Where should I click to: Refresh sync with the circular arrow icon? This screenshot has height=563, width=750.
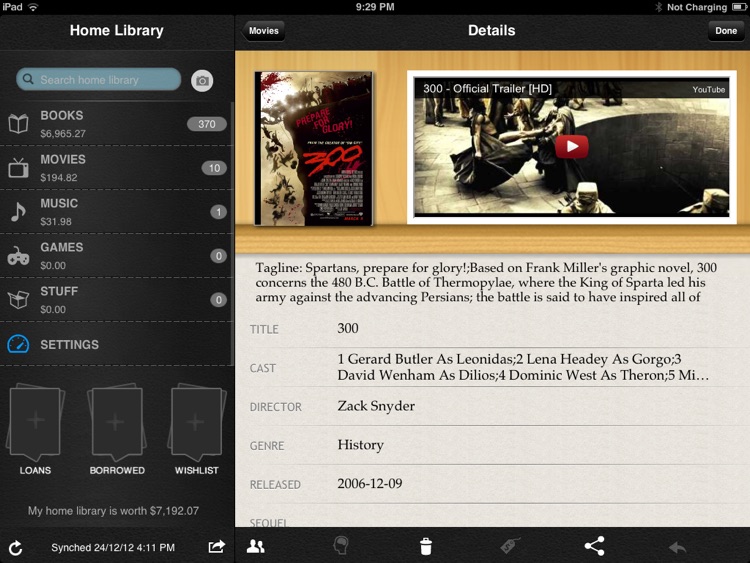pos(15,548)
